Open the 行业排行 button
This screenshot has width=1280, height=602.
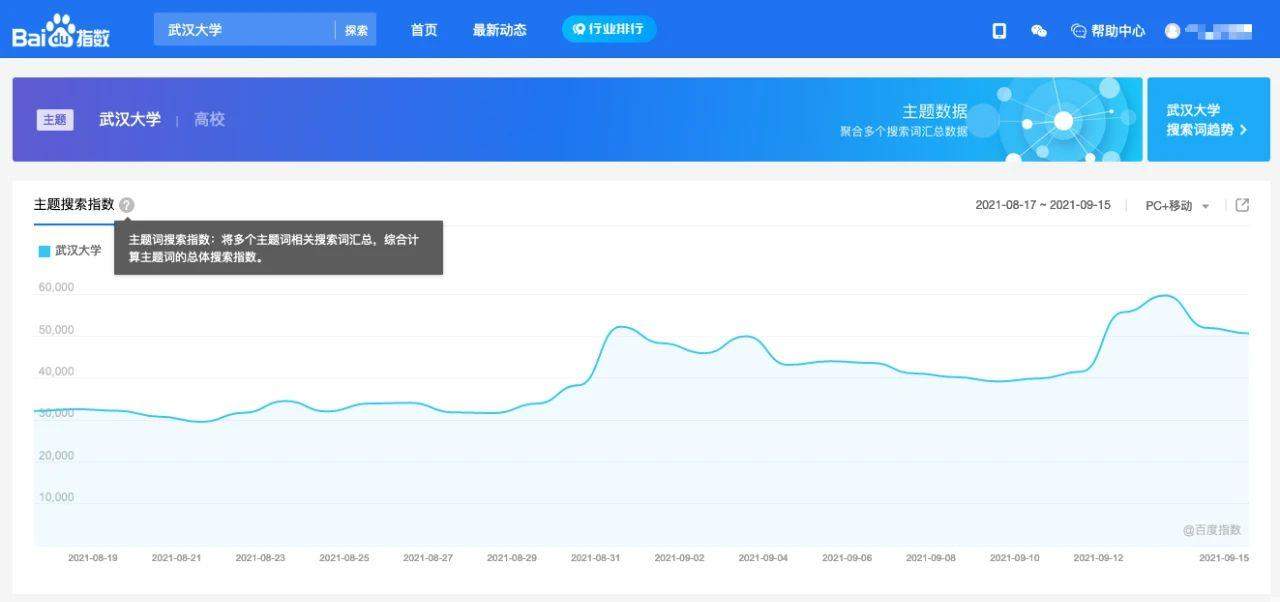pyautogui.click(x=609, y=29)
